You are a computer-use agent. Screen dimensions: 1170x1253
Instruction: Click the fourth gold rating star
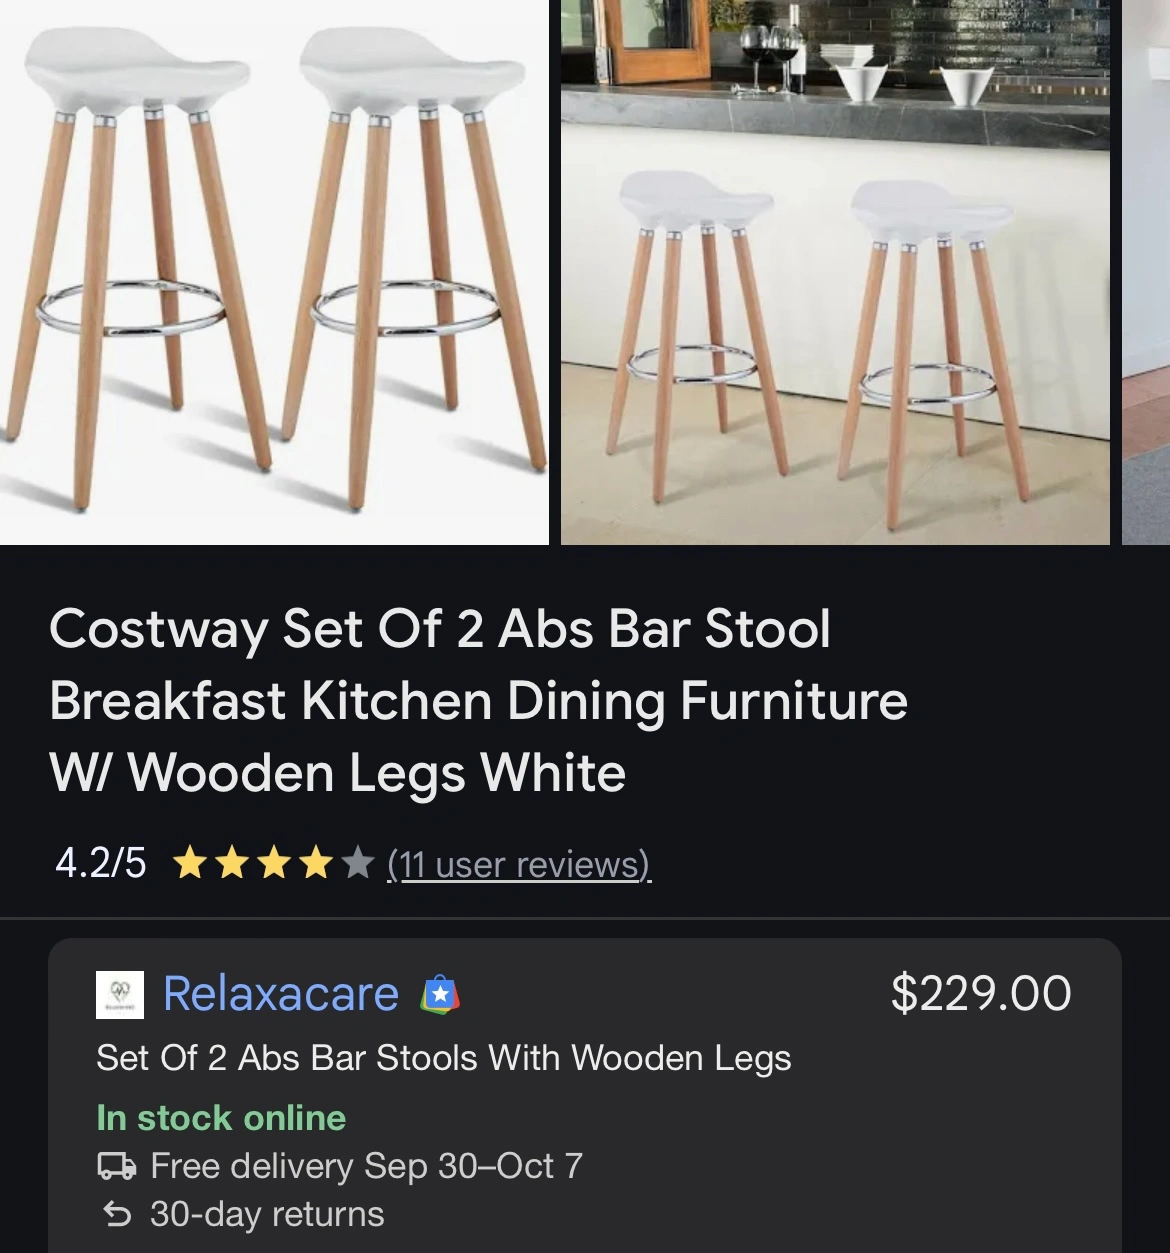click(x=316, y=863)
